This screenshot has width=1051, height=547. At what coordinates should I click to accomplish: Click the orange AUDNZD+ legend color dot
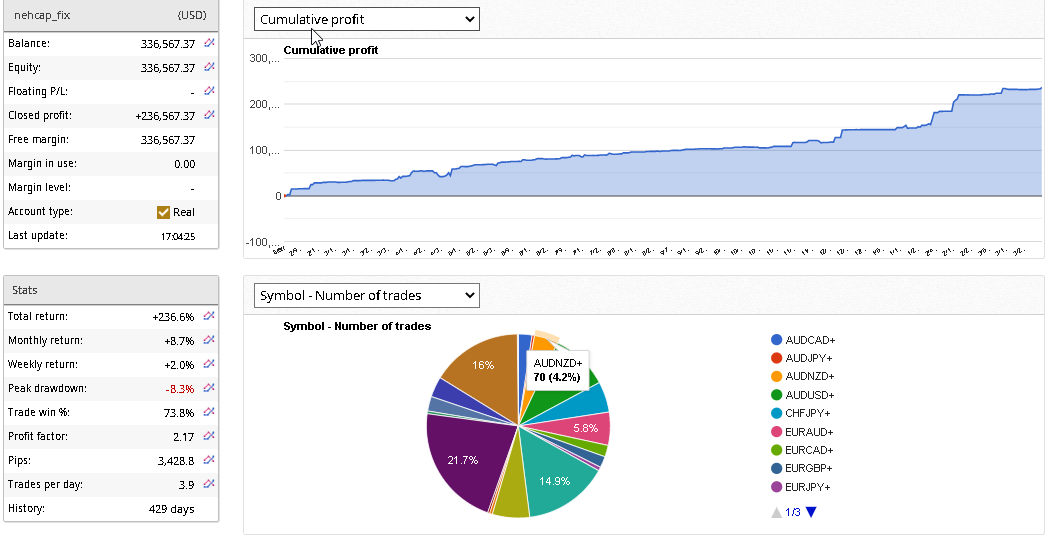[x=776, y=376]
